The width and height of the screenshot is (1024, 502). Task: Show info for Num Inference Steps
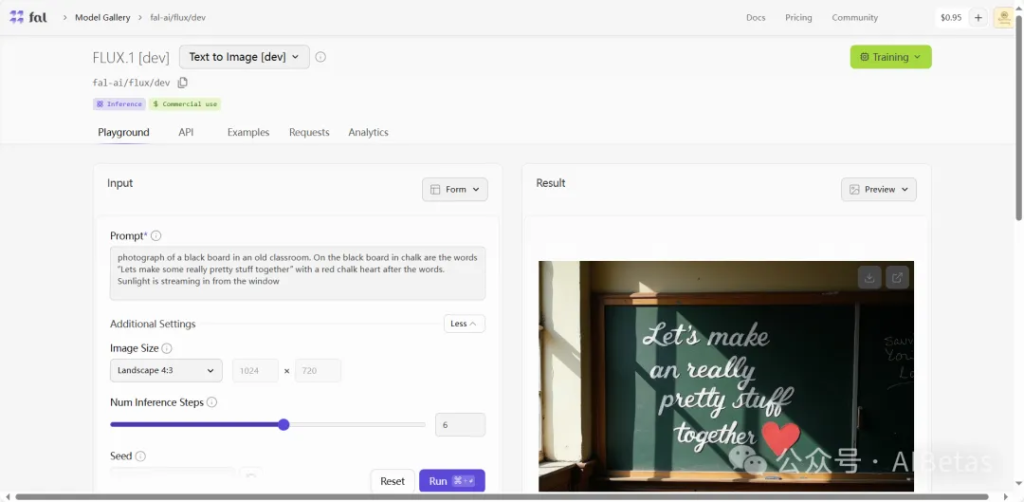212,402
